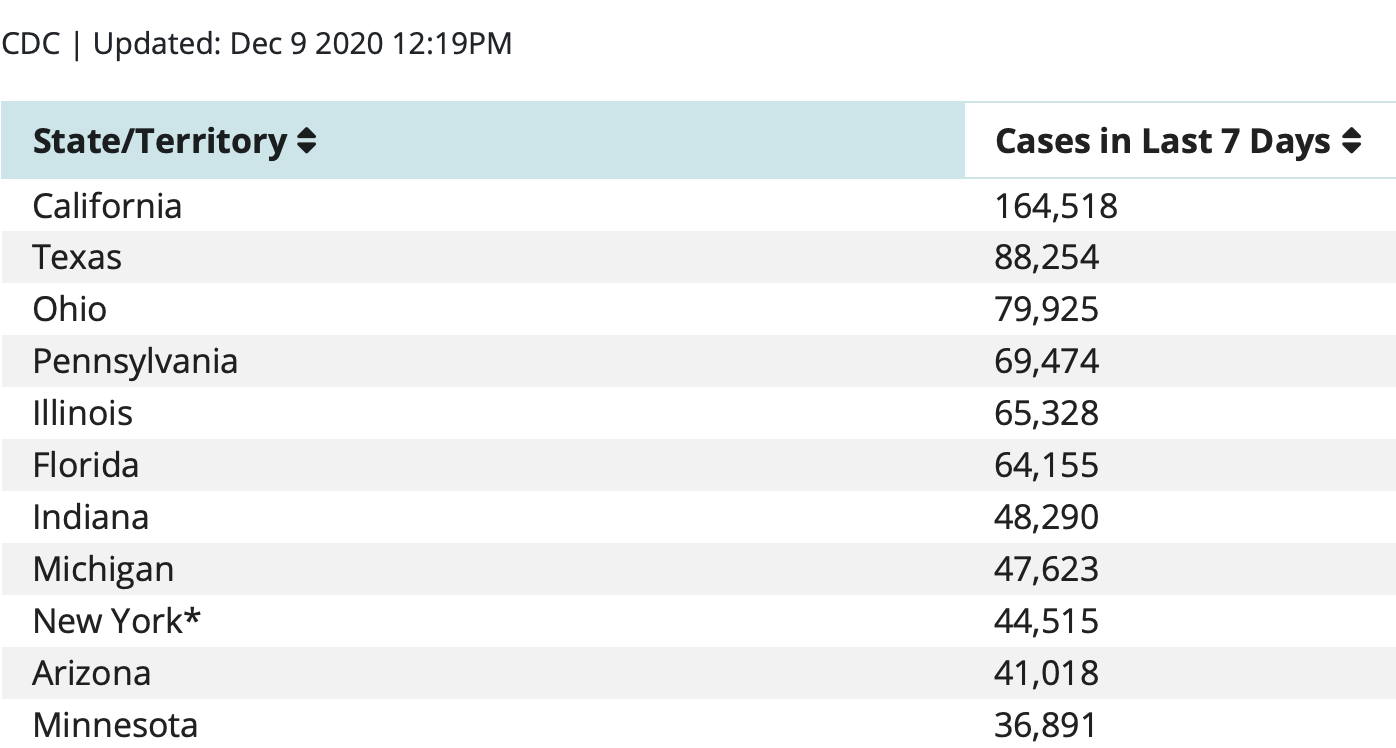This screenshot has height=748, width=1396.
Task: Select the Arizona row
Action: (698, 673)
